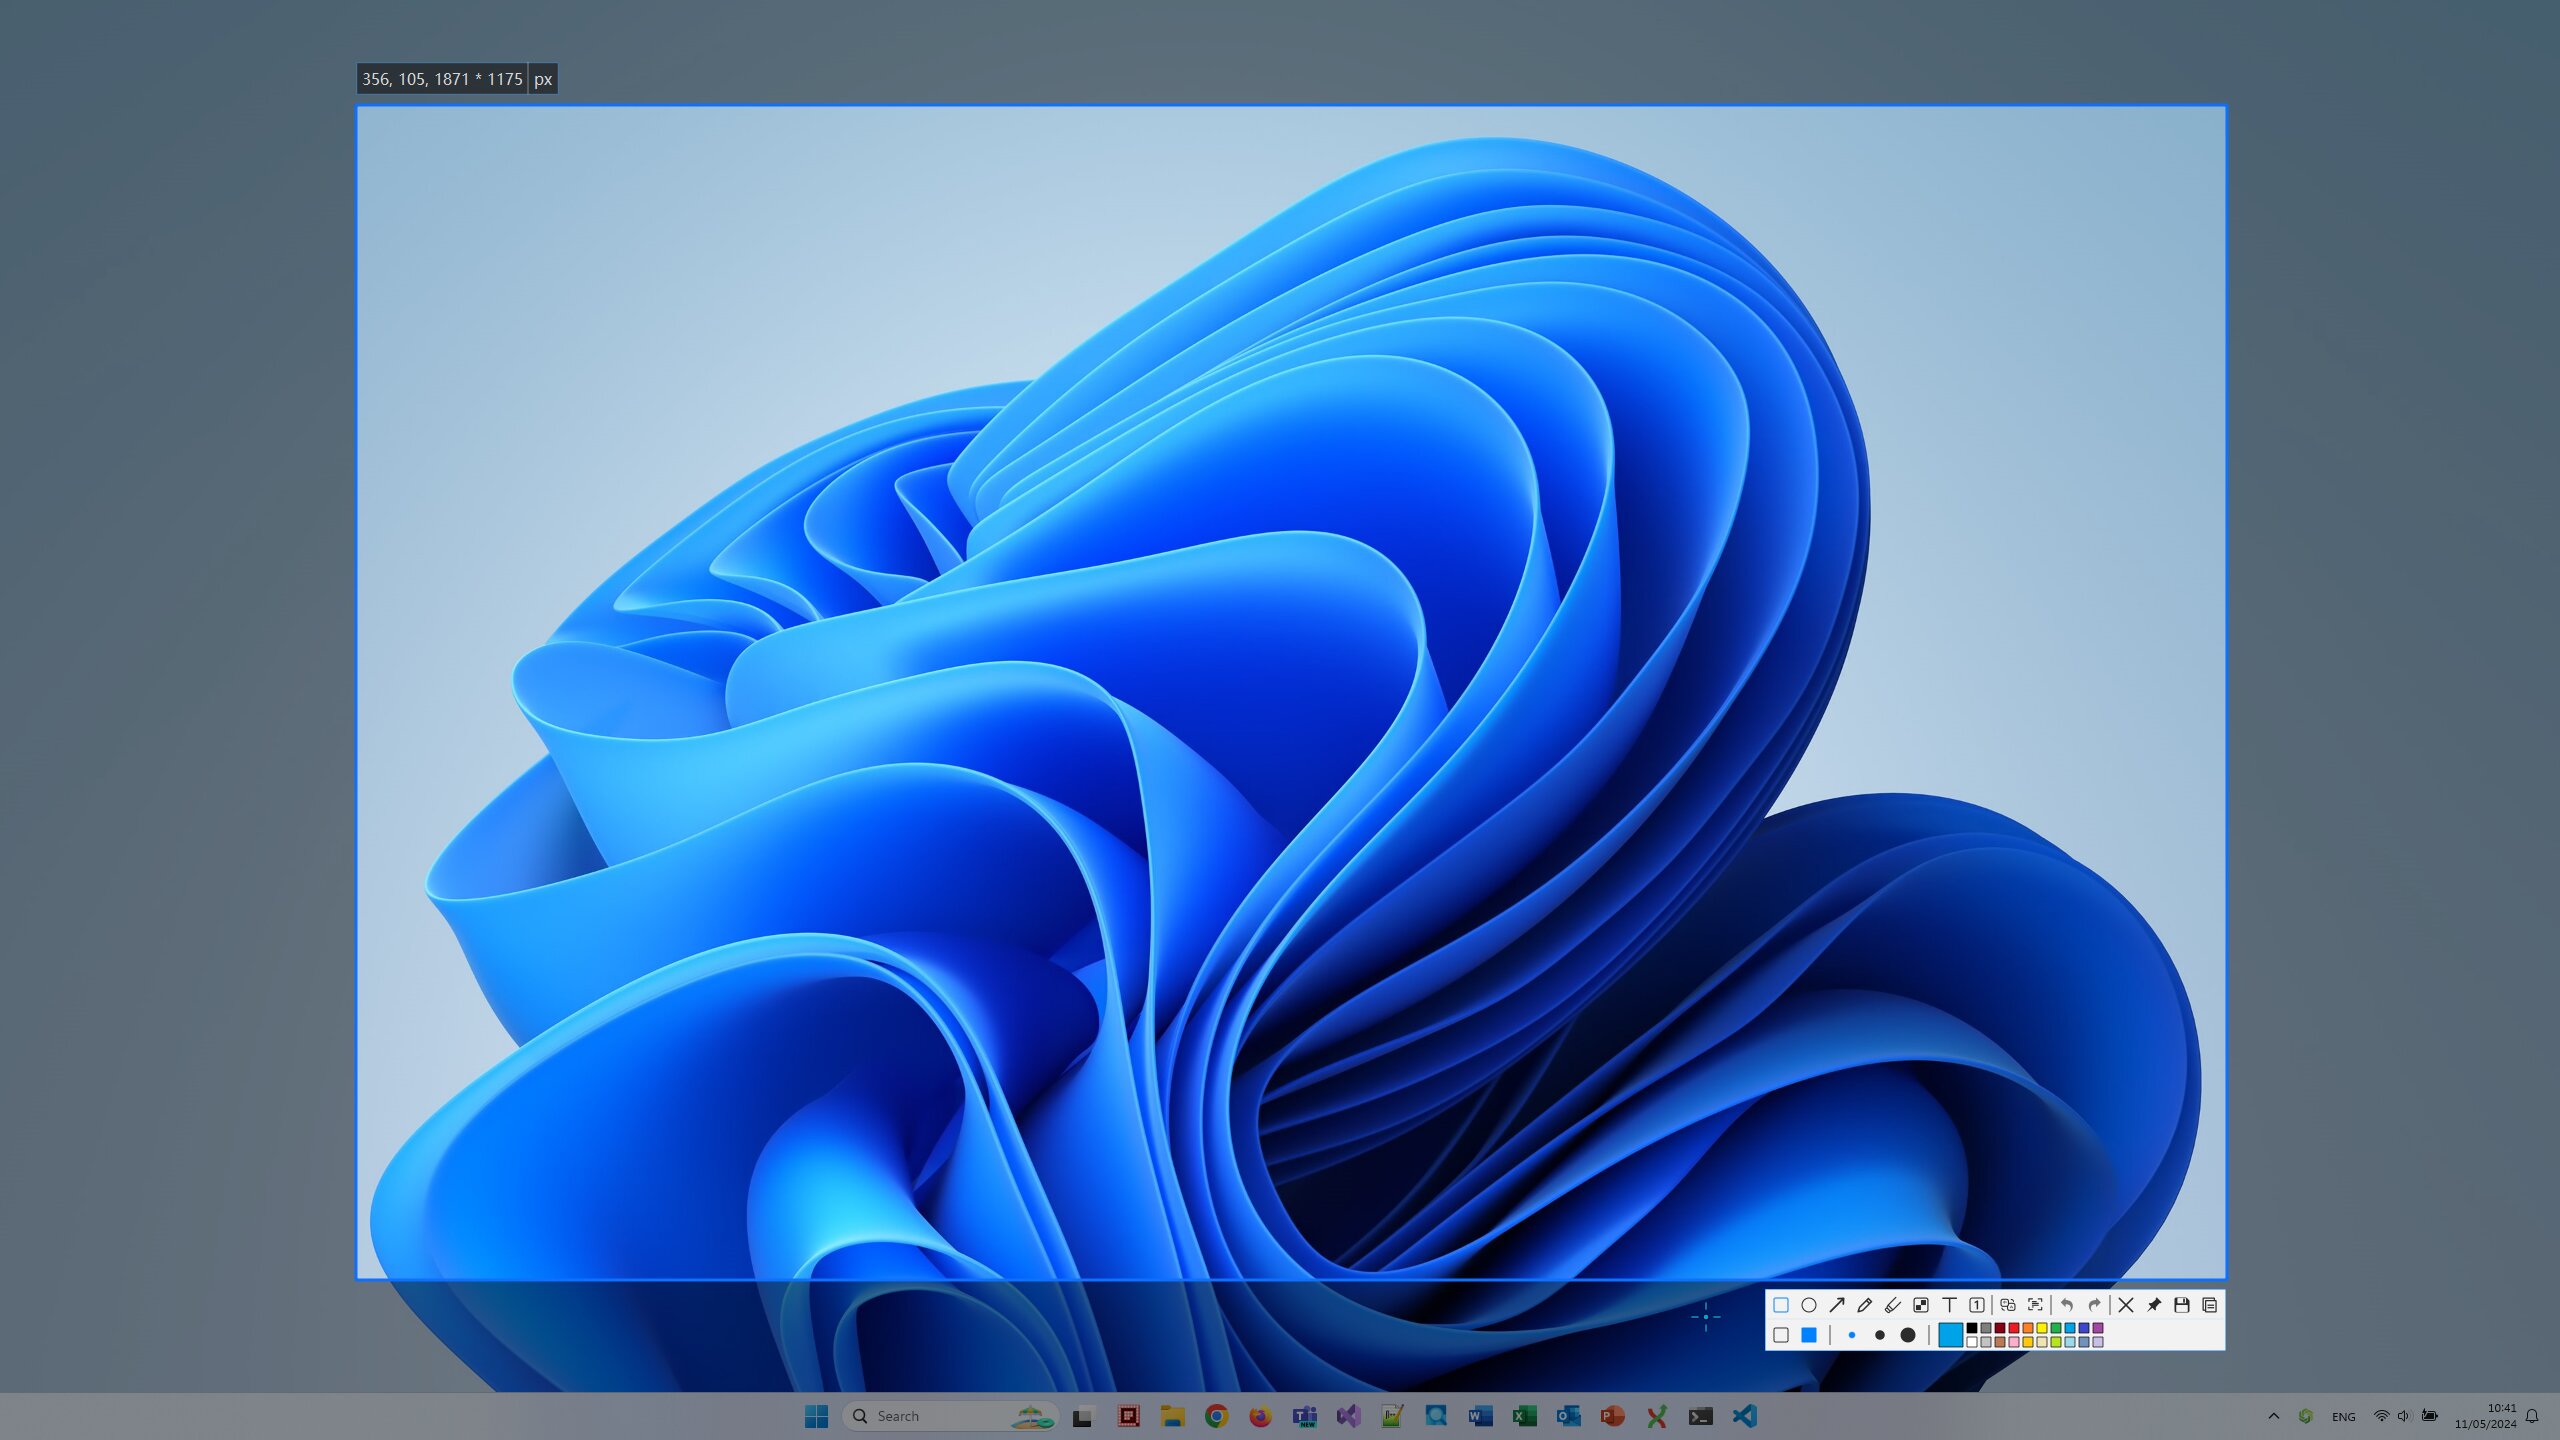Open Snipping Tool menu bar
Screen dimensions: 2560x1440
click(1994, 1319)
